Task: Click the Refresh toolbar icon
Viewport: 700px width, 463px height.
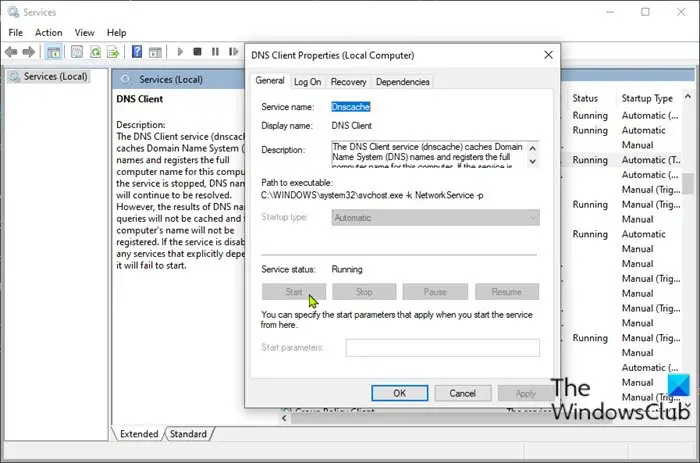Action: coord(96,52)
